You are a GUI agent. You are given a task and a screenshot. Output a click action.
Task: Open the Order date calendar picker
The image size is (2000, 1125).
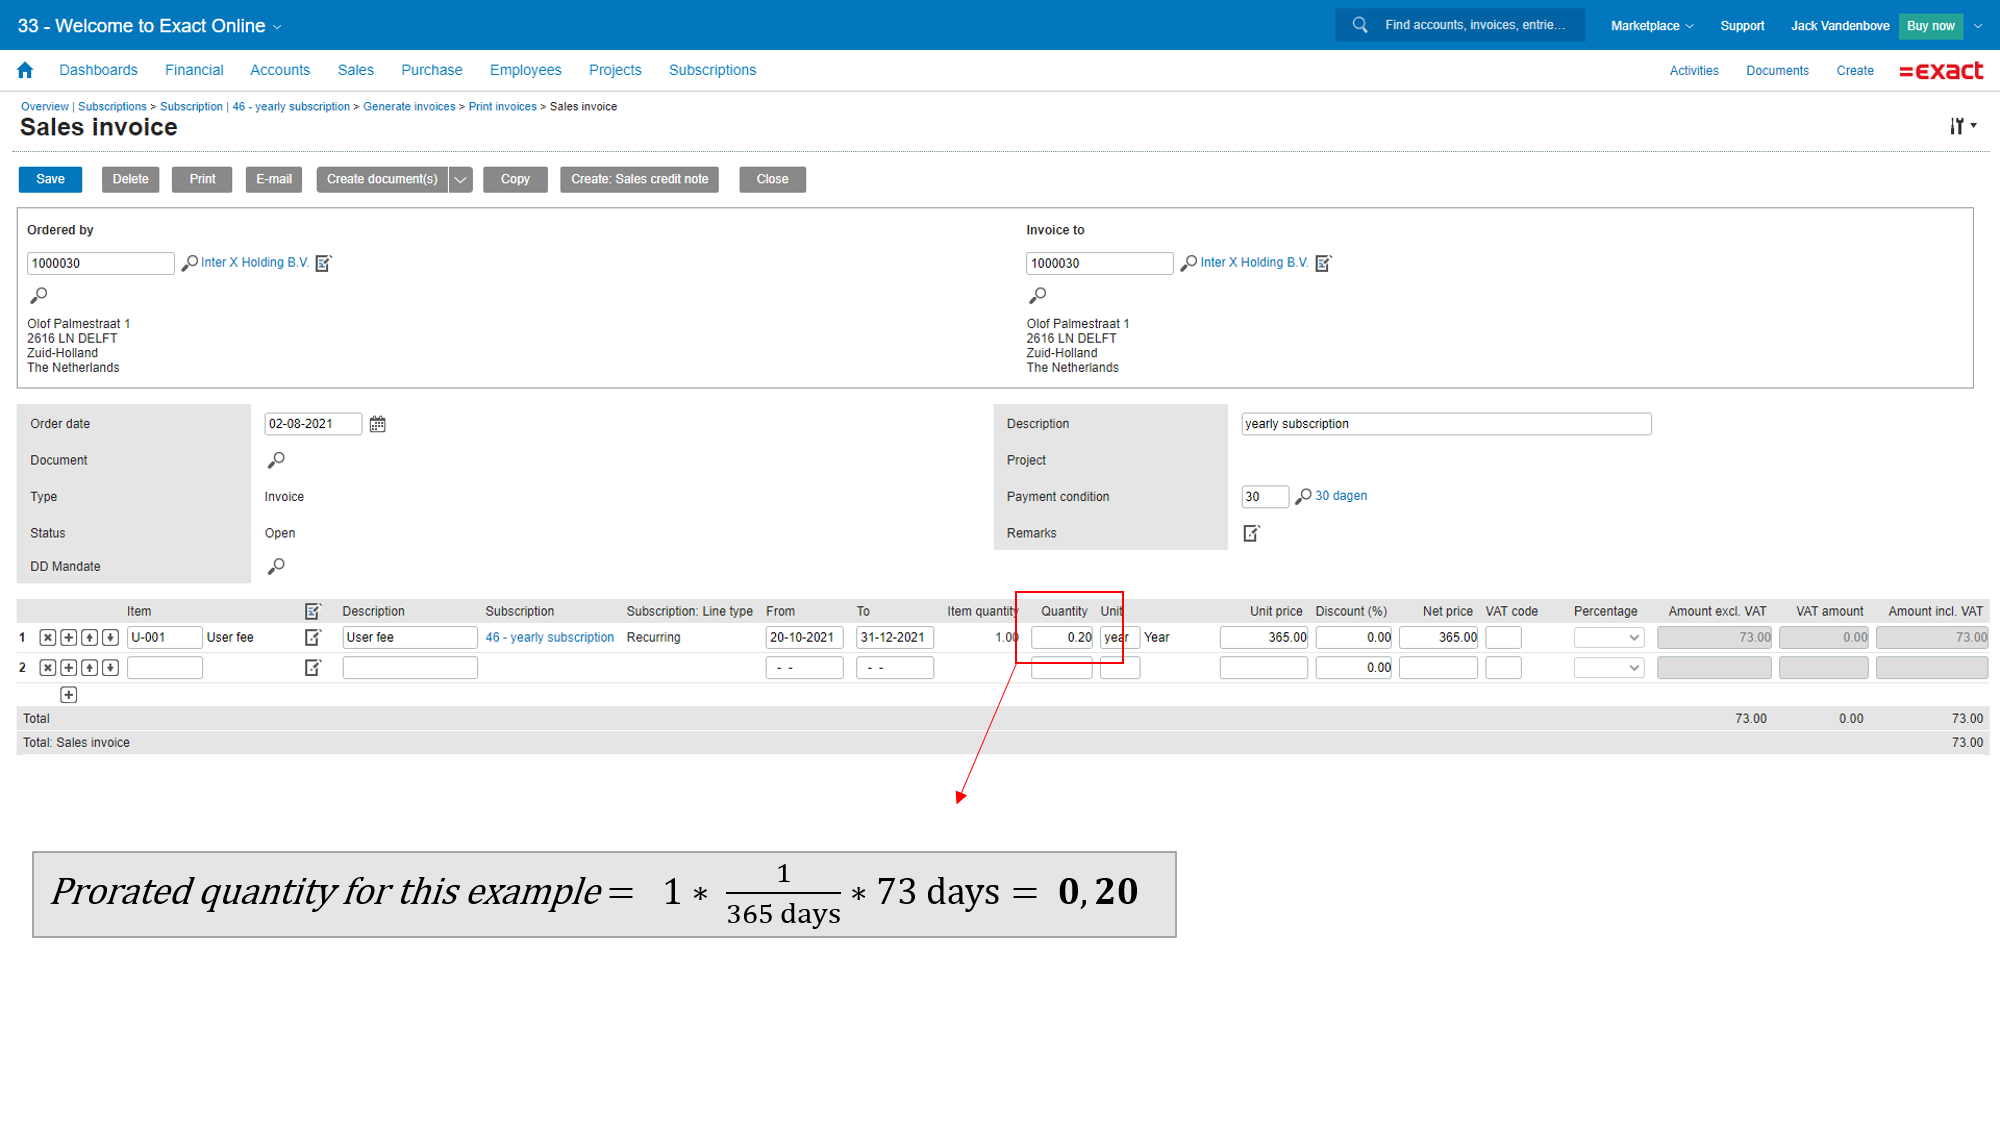pos(377,424)
